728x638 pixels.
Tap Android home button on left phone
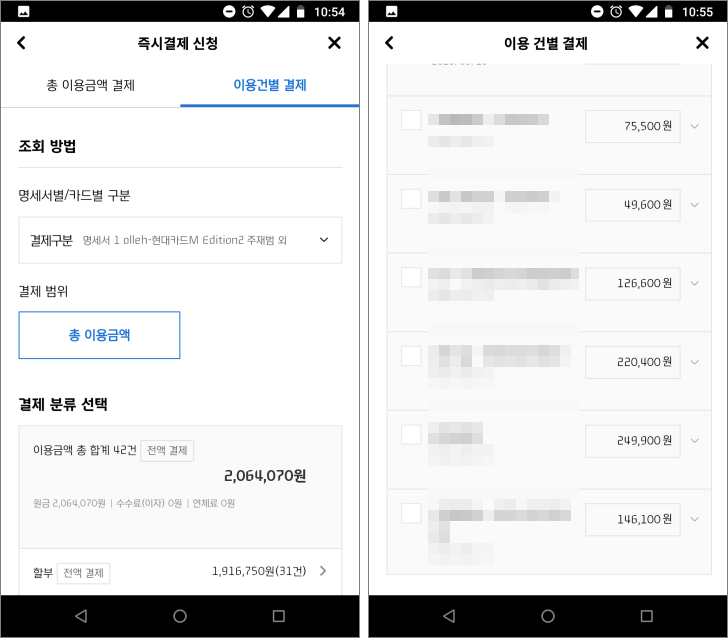coord(180,616)
